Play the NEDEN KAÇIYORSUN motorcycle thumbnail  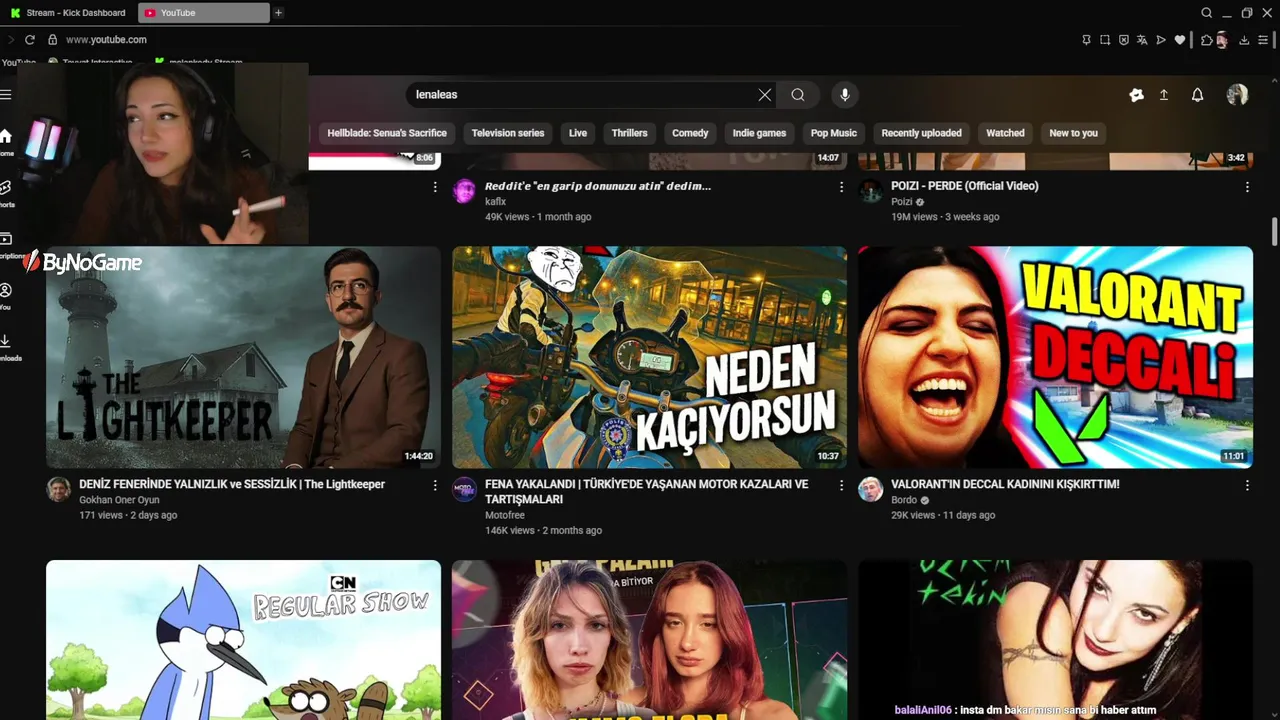(649, 357)
